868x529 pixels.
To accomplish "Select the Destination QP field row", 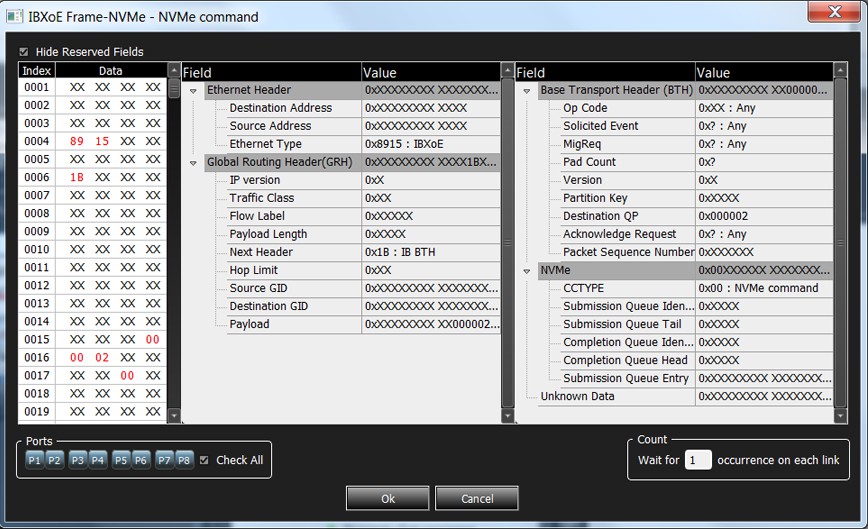I will click(696, 216).
